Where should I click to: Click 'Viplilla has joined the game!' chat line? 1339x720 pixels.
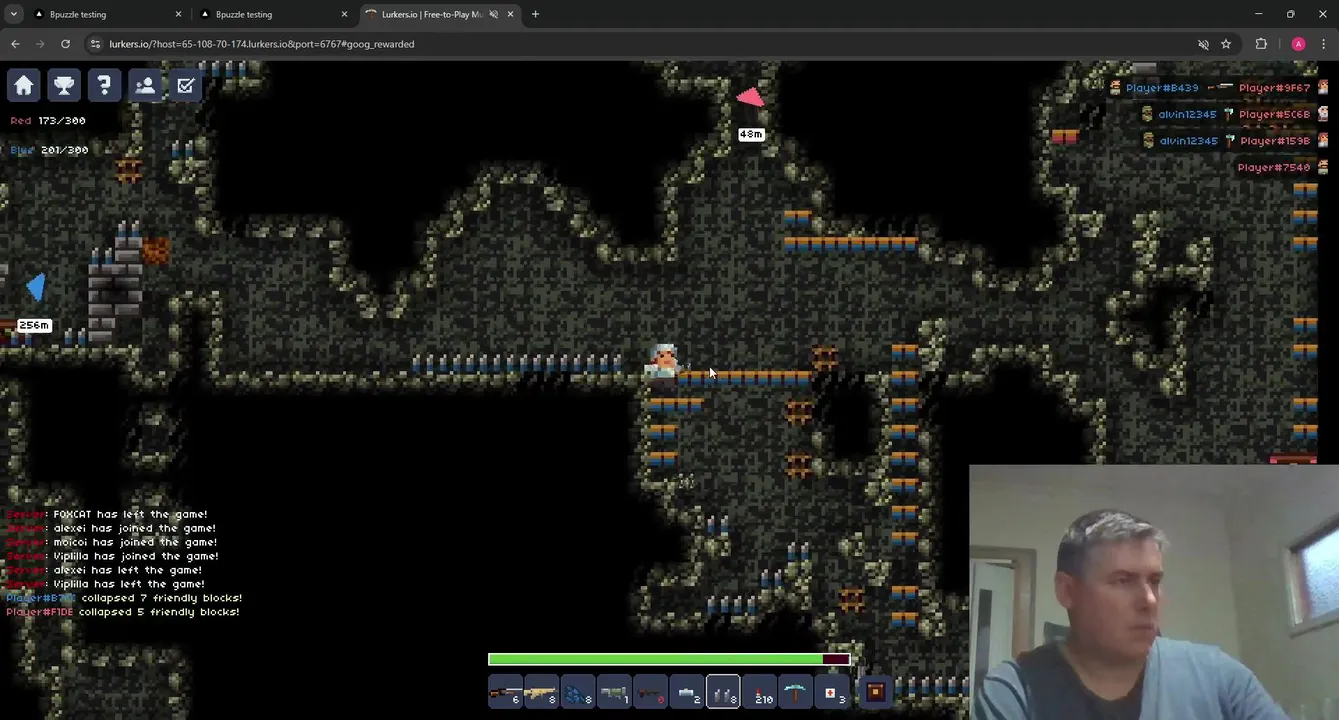136,556
